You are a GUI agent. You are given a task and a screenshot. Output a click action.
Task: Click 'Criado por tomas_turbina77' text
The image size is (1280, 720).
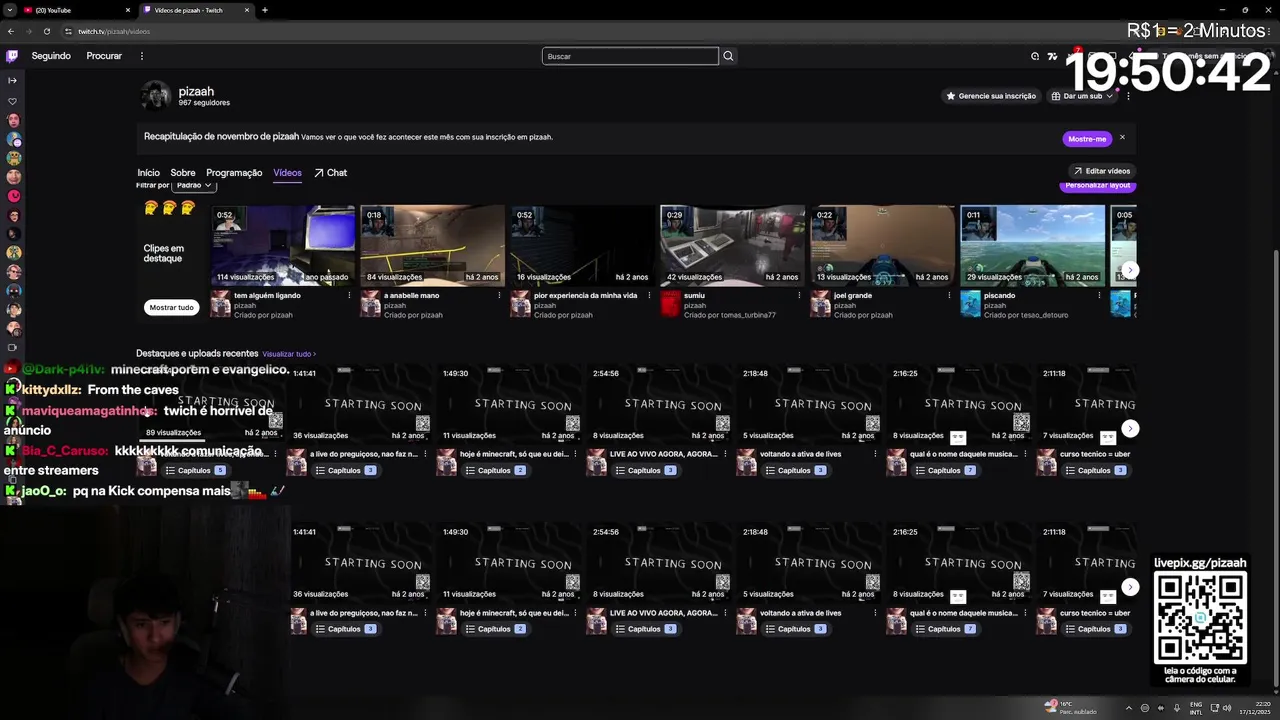730,315
